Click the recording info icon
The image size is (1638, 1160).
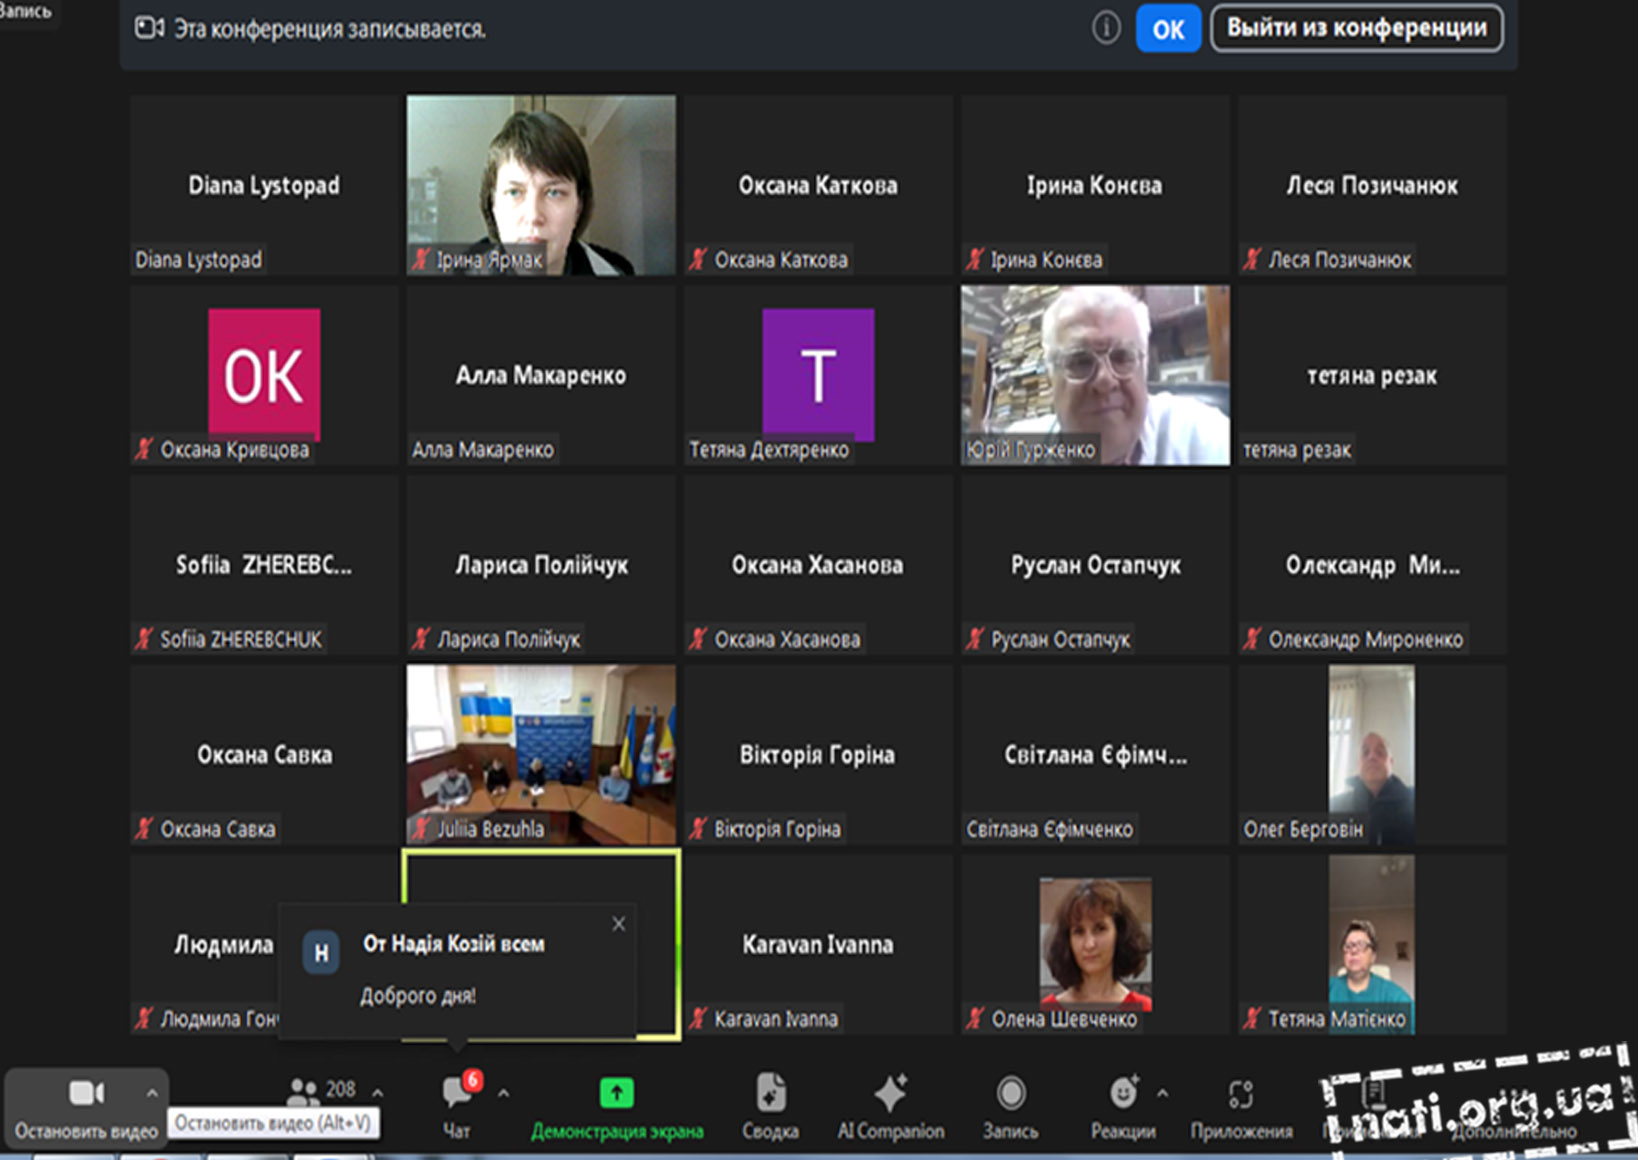tap(1106, 28)
